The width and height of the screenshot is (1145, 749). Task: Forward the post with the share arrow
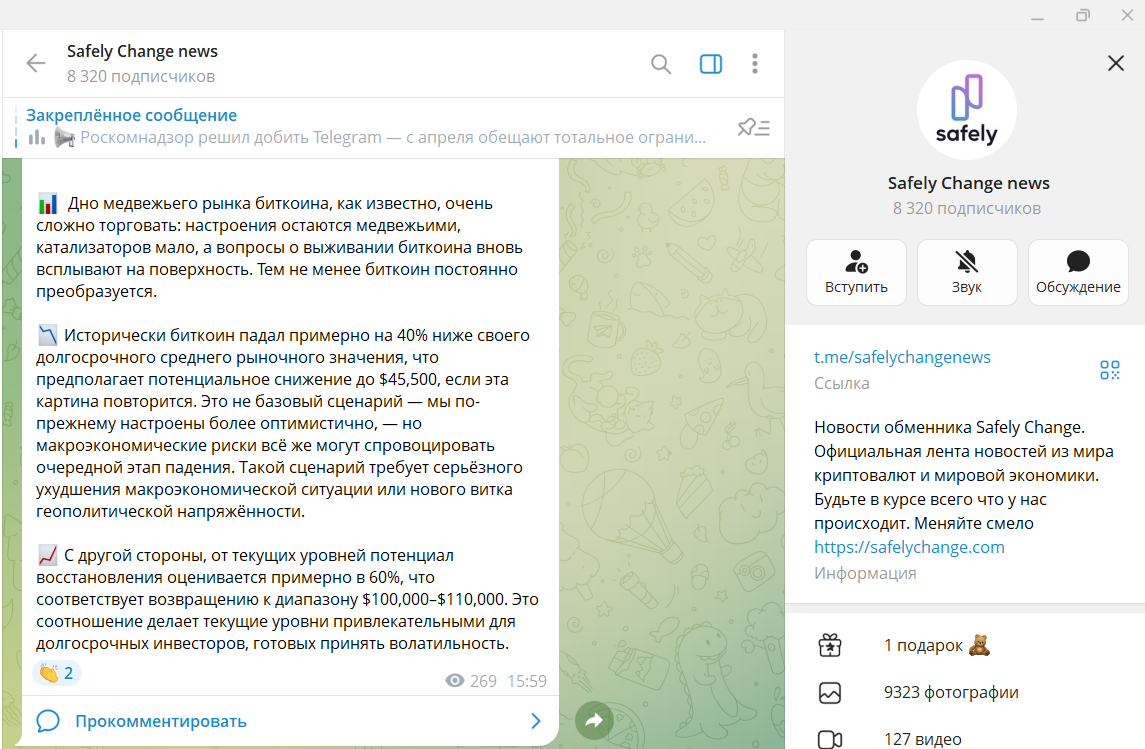click(594, 721)
